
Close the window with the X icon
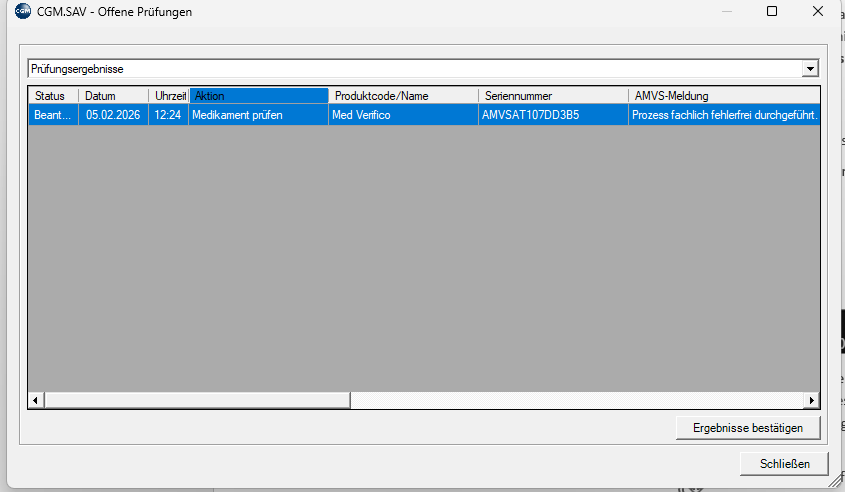click(818, 12)
